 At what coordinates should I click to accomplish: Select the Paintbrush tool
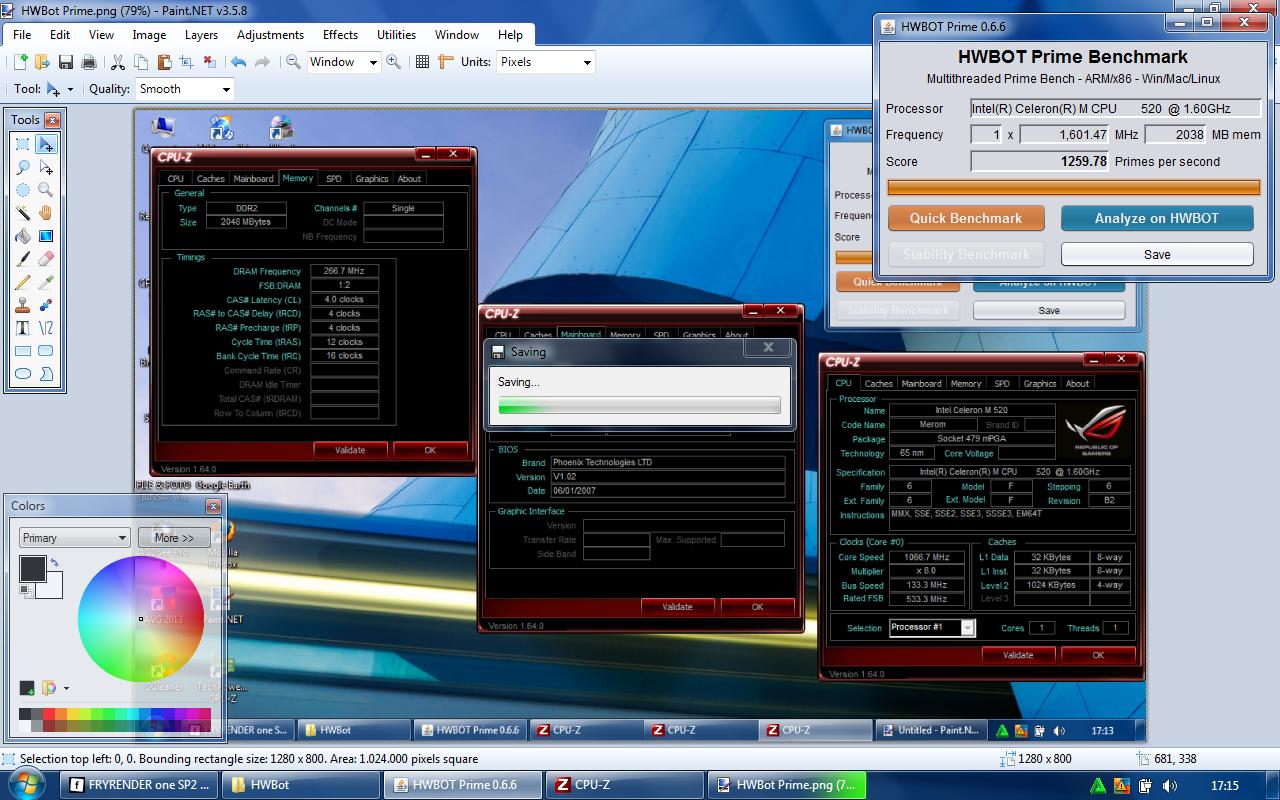(x=22, y=259)
